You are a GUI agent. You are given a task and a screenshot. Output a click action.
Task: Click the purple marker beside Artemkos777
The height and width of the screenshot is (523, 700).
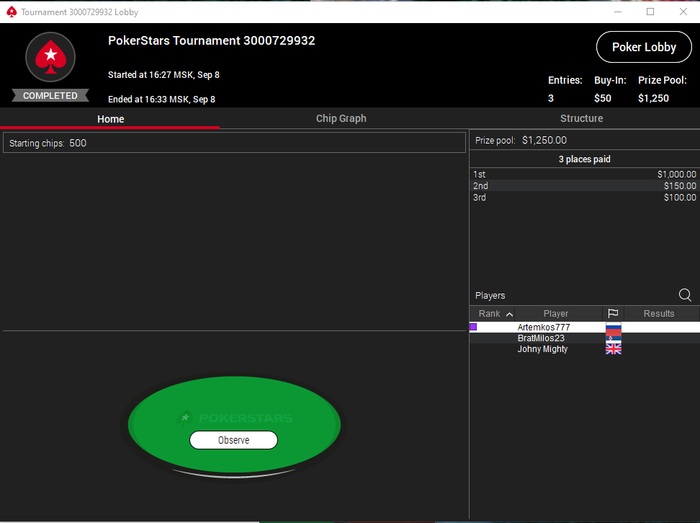tap(474, 327)
